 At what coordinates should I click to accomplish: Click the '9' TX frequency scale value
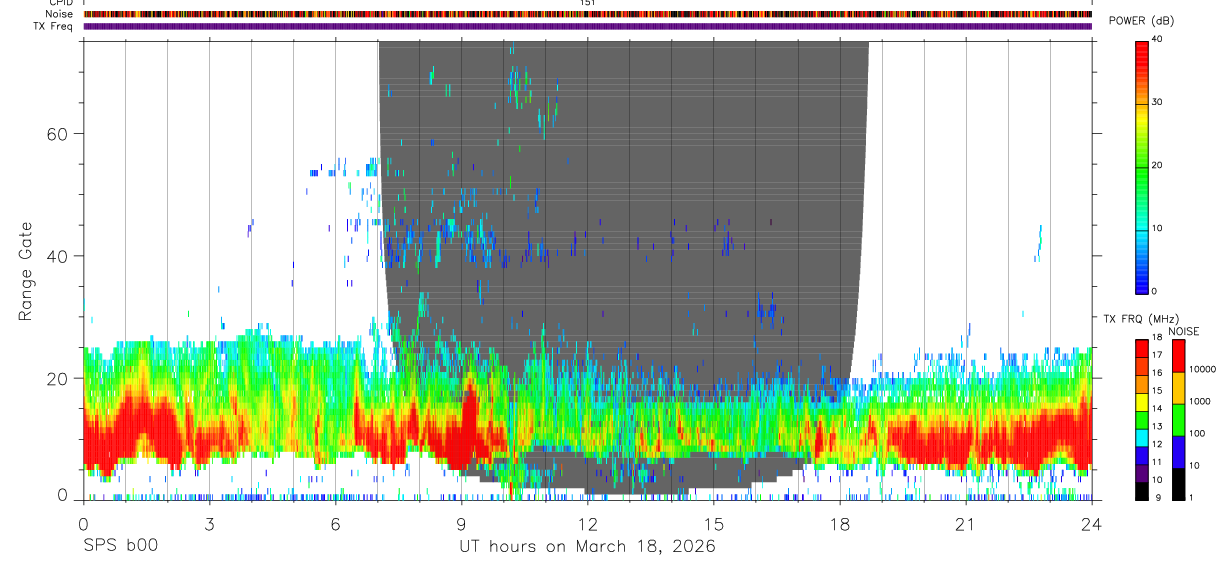pos(1156,498)
